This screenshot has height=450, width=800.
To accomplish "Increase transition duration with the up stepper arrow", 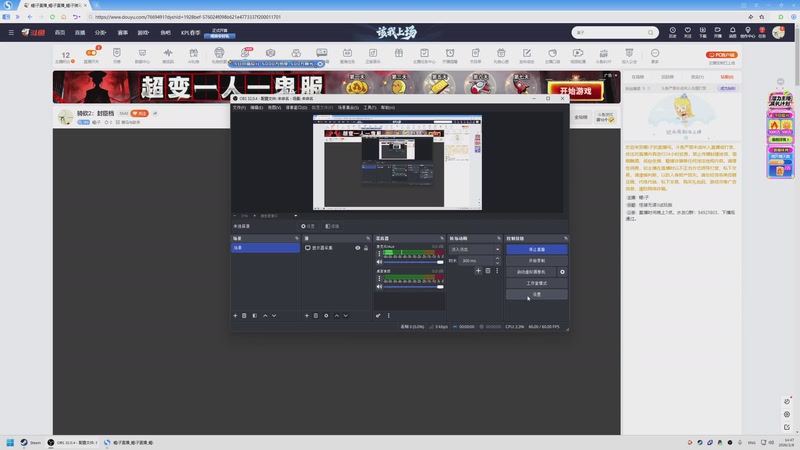I will pos(497,259).
